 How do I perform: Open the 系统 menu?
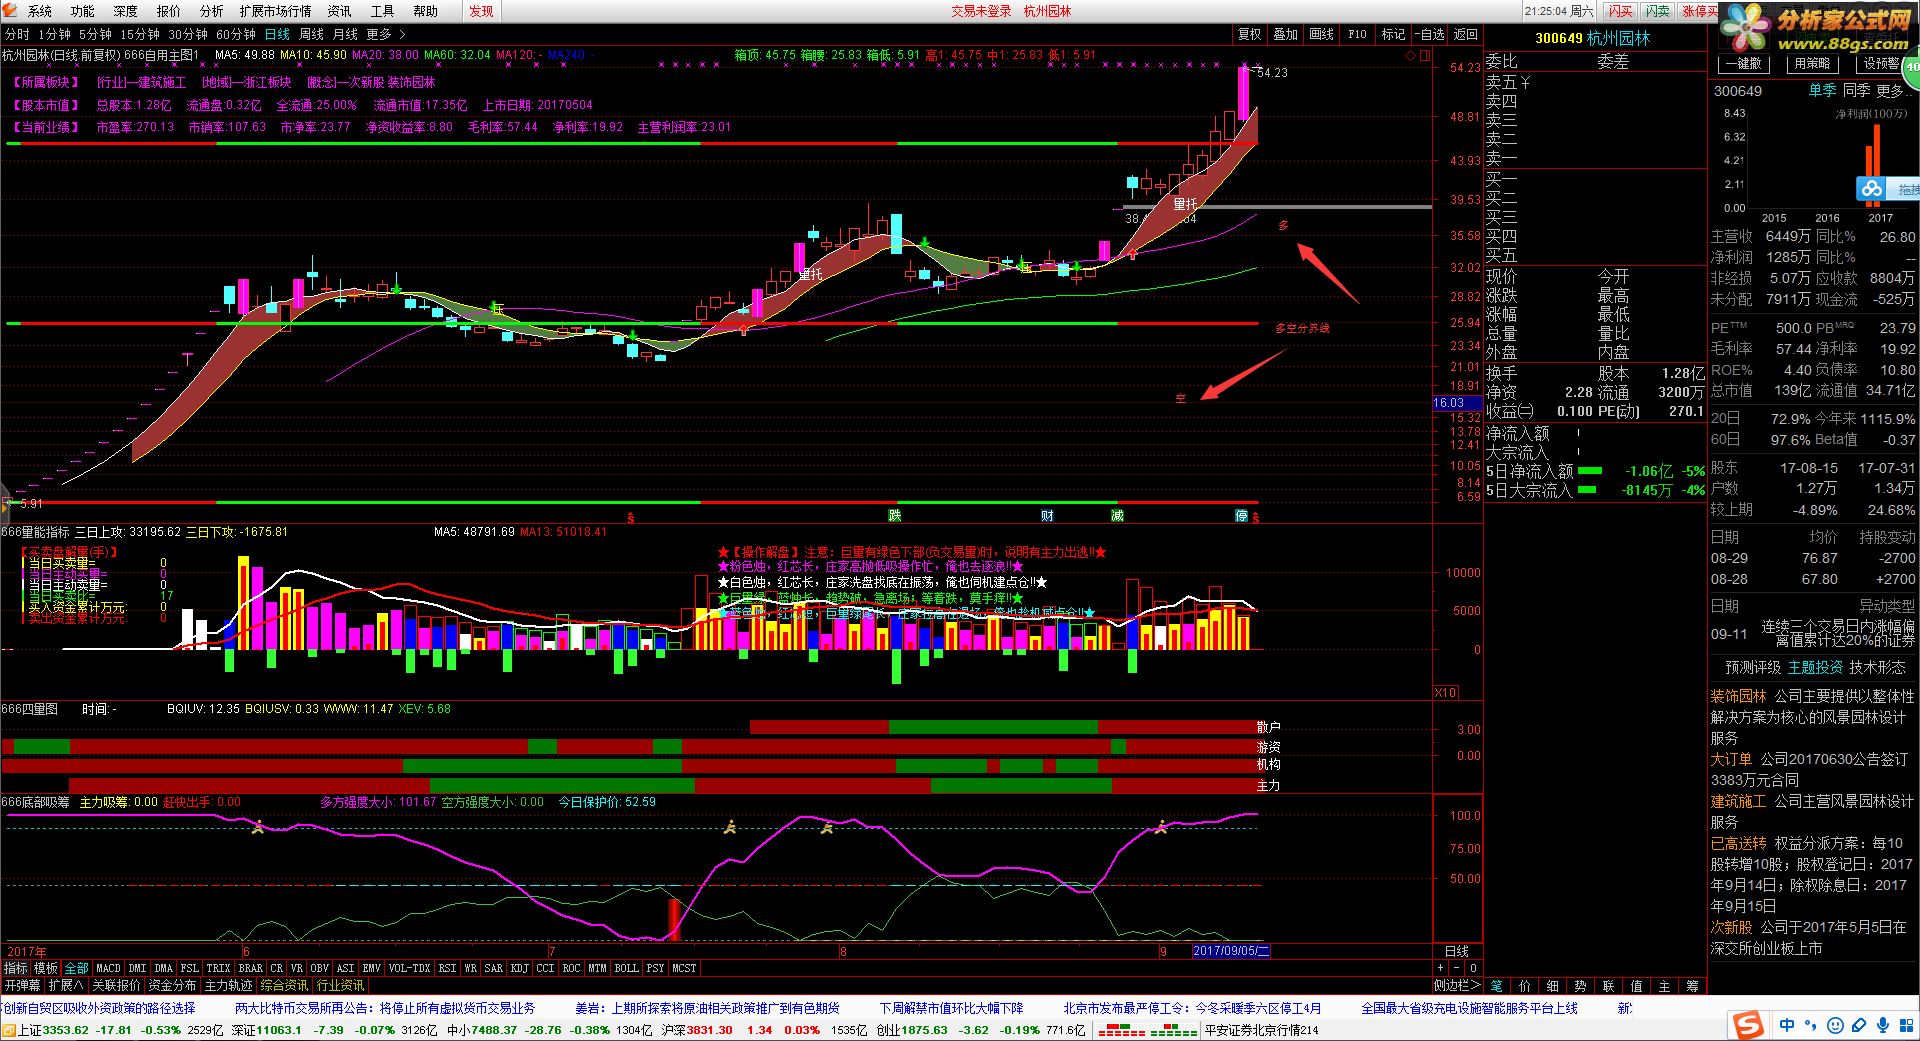pyautogui.click(x=40, y=11)
